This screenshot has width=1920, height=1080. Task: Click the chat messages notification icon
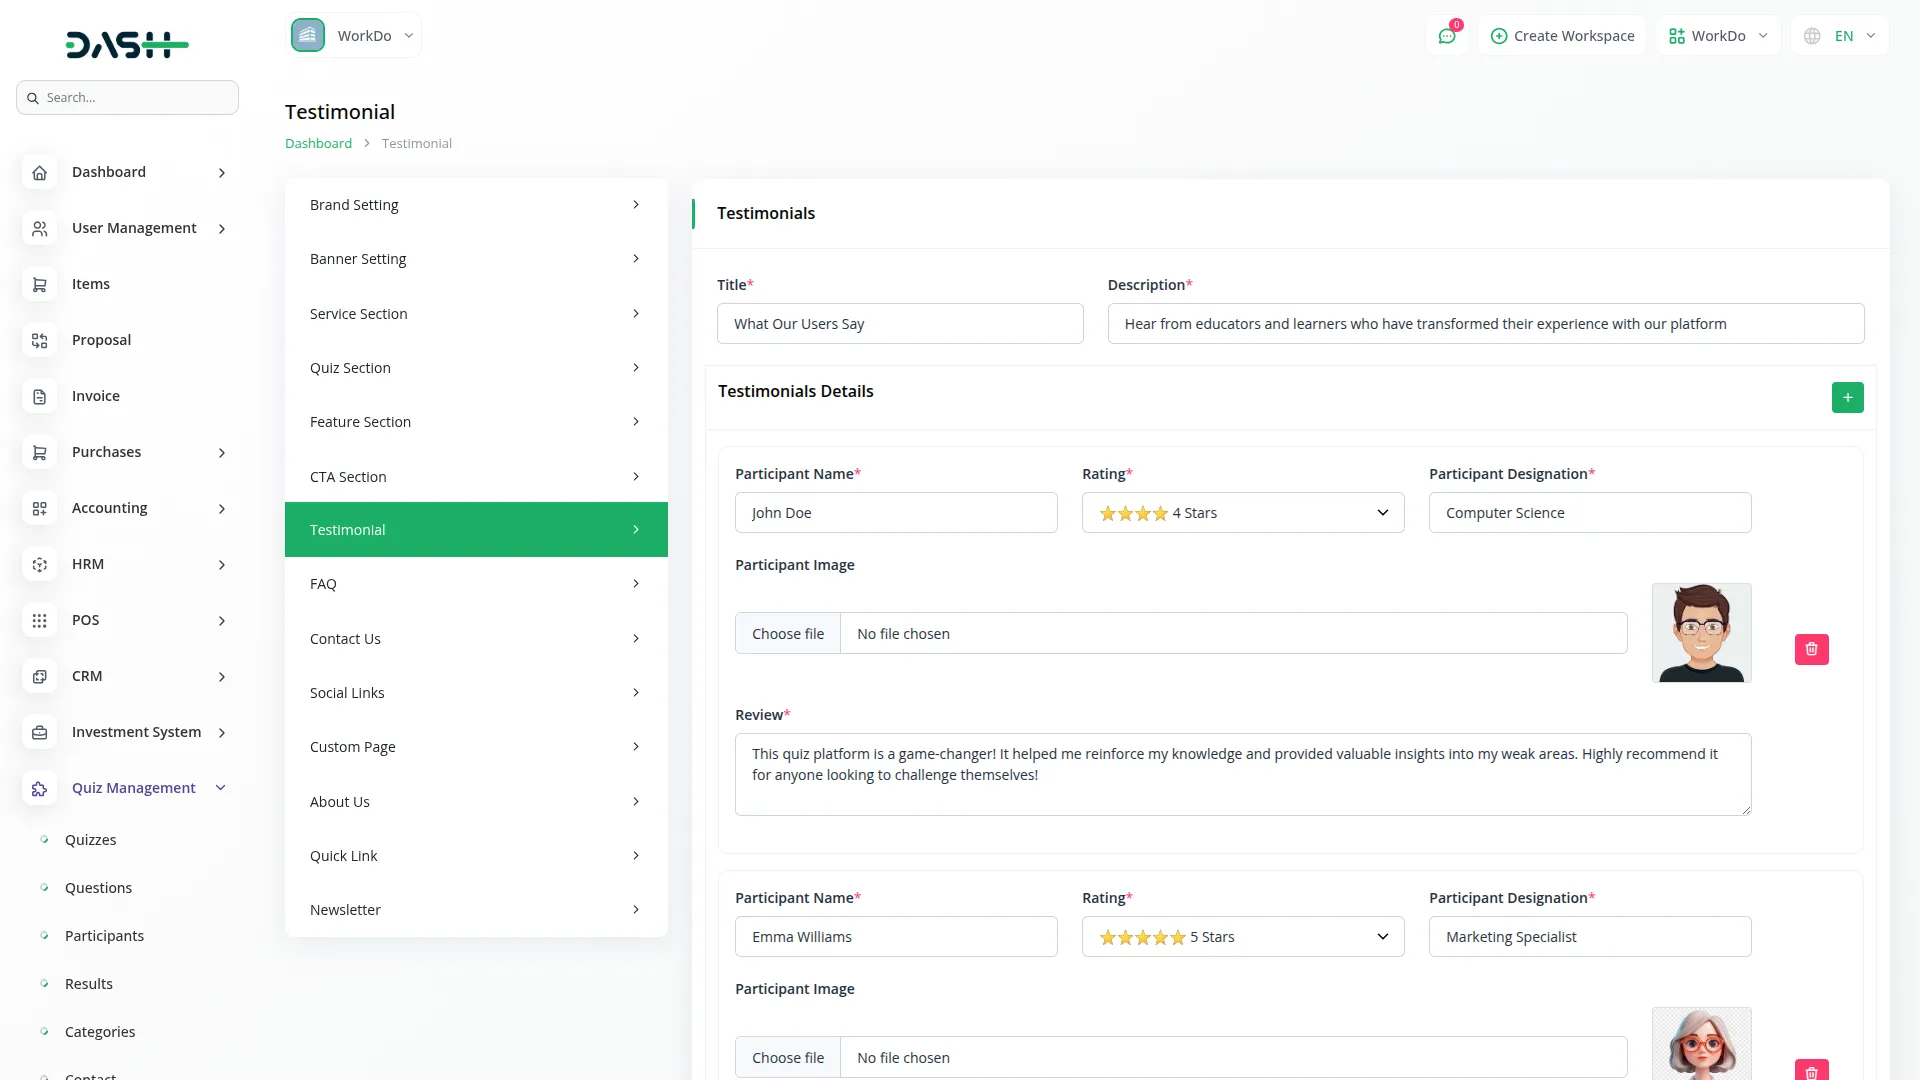[1447, 36]
